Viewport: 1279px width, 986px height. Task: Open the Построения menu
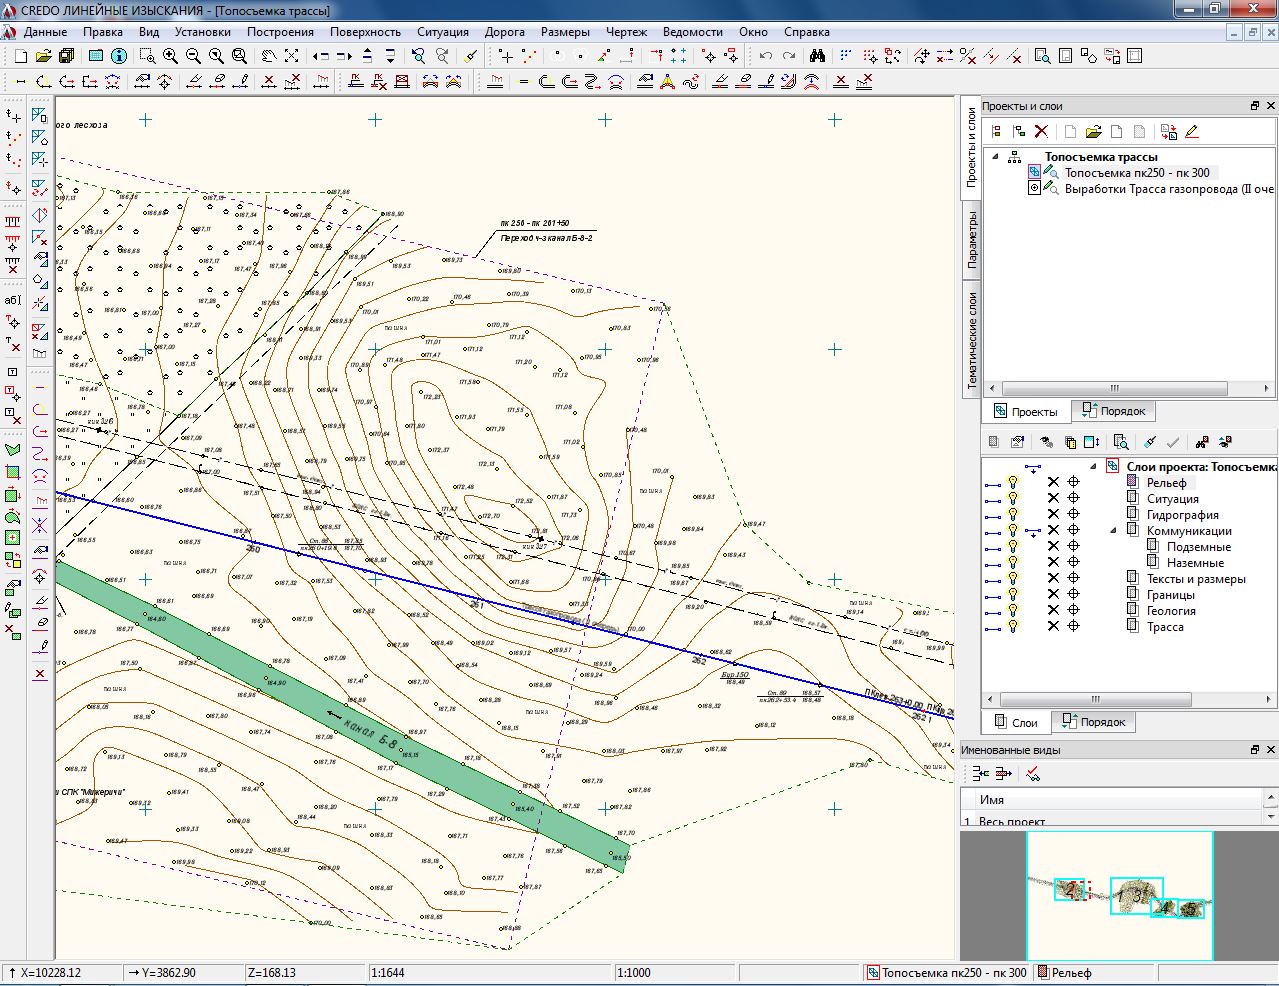(x=280, y=32)
